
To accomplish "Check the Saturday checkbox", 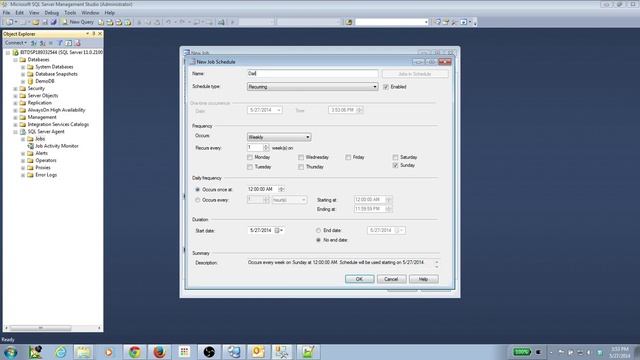I will (395, 157).
